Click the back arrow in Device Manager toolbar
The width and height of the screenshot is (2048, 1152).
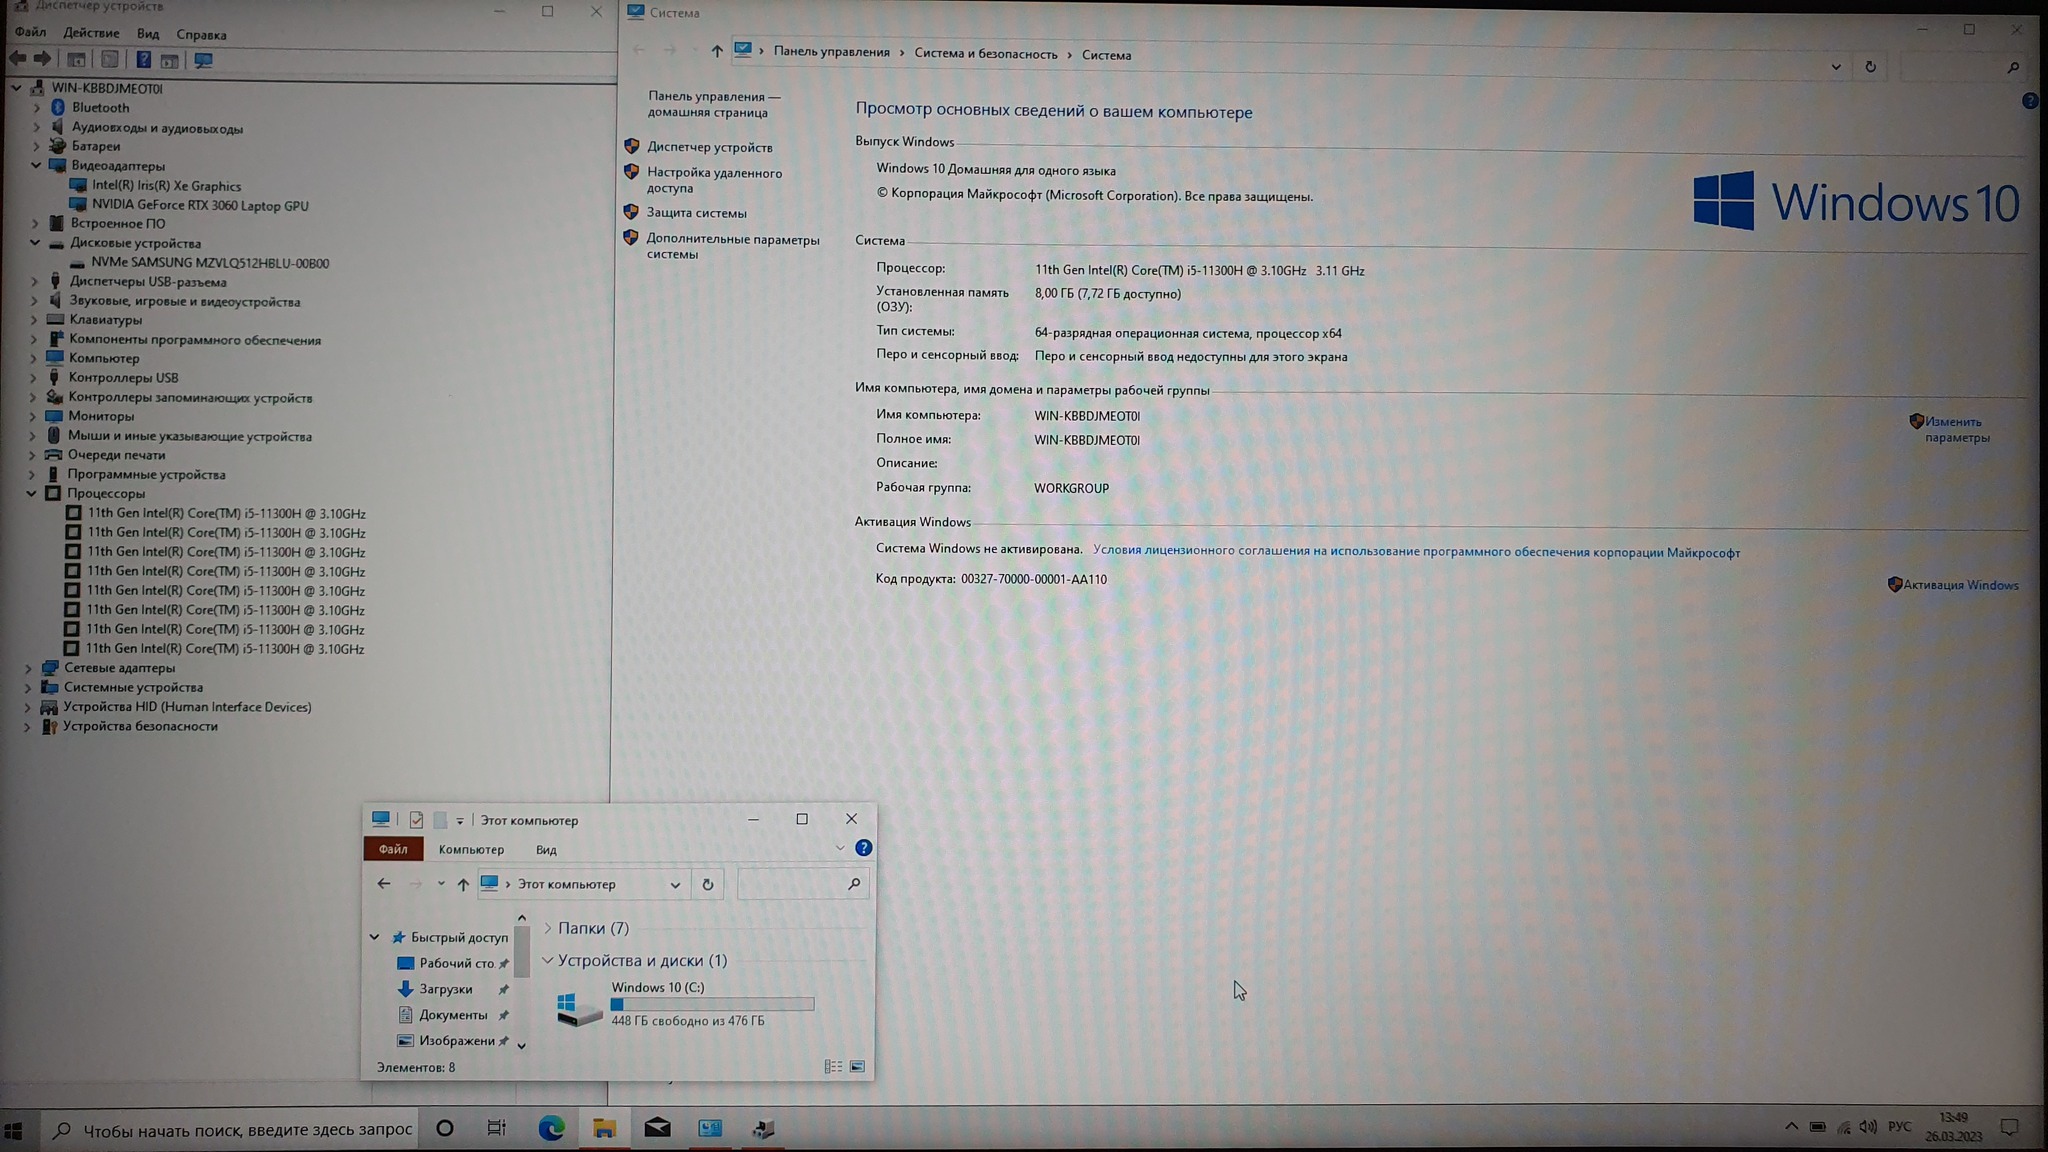[x=17, y=60]
